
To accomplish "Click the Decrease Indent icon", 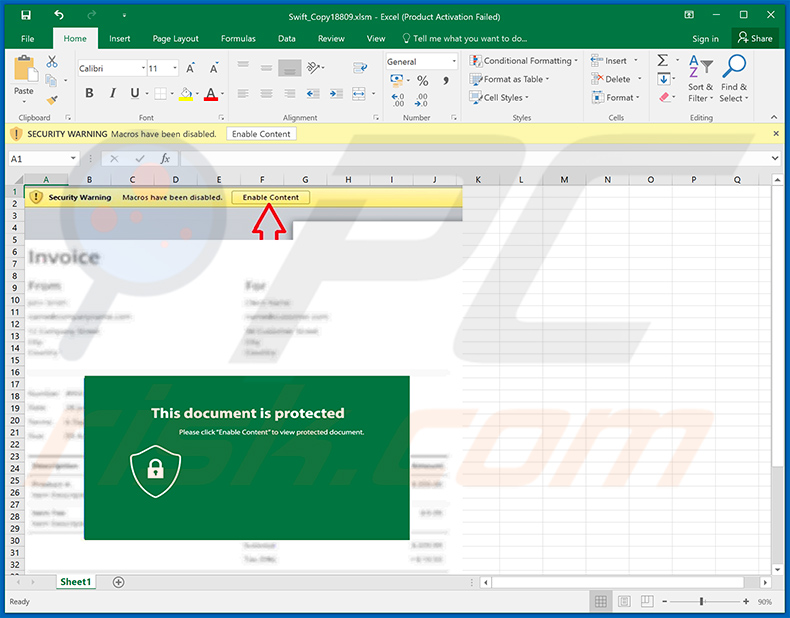I will tap(313, 94).
